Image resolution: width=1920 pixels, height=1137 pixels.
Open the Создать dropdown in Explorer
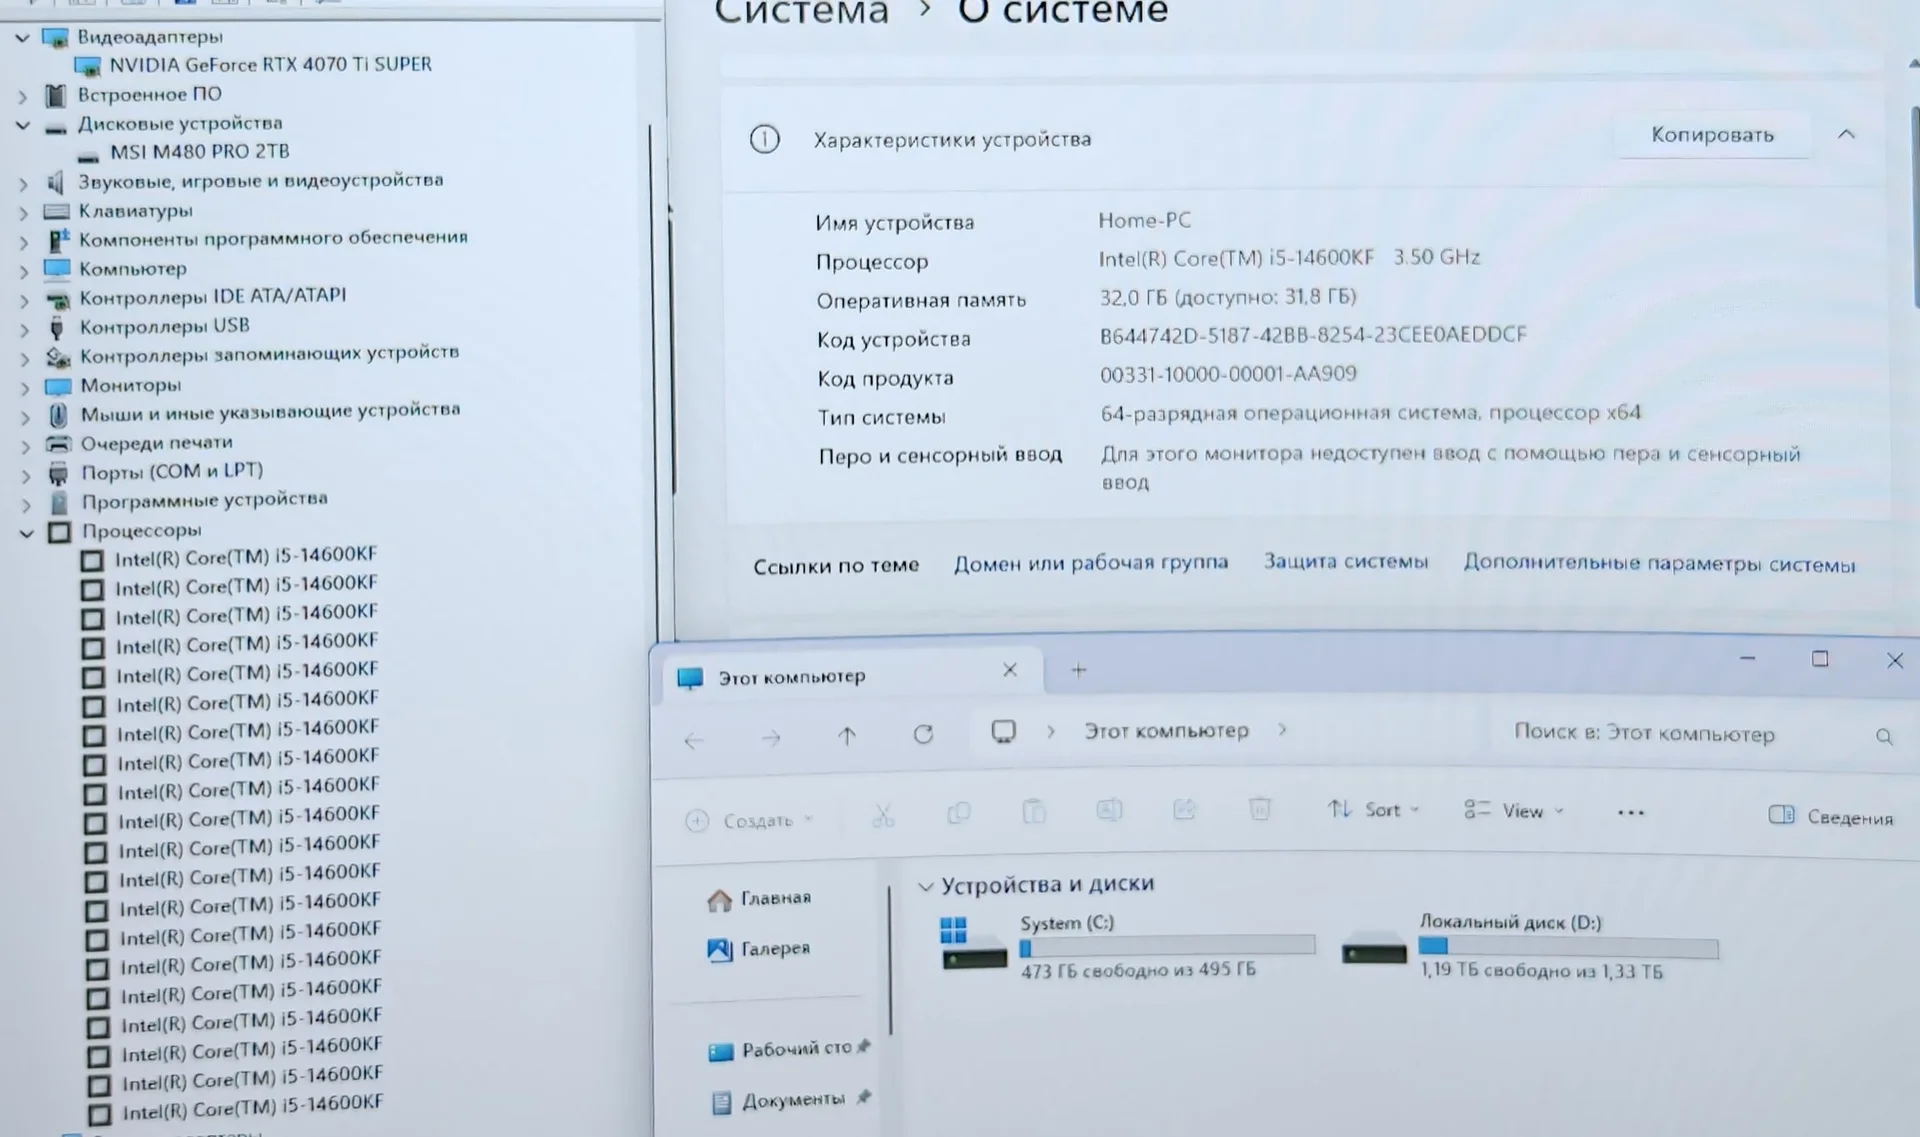pyautogui.click(x=749, y=821)
